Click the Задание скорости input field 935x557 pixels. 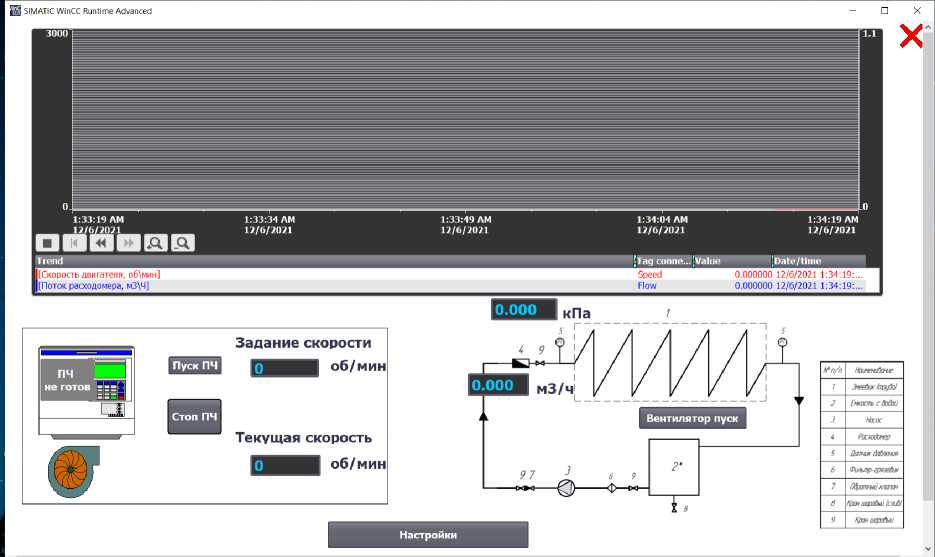[x=284, y=368]
